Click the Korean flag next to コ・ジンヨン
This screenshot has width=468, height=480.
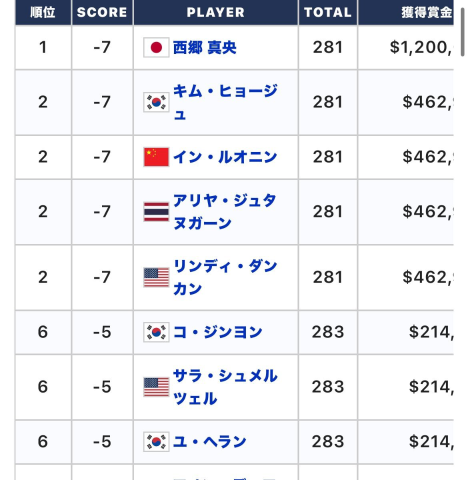click(x=156, y=332)
